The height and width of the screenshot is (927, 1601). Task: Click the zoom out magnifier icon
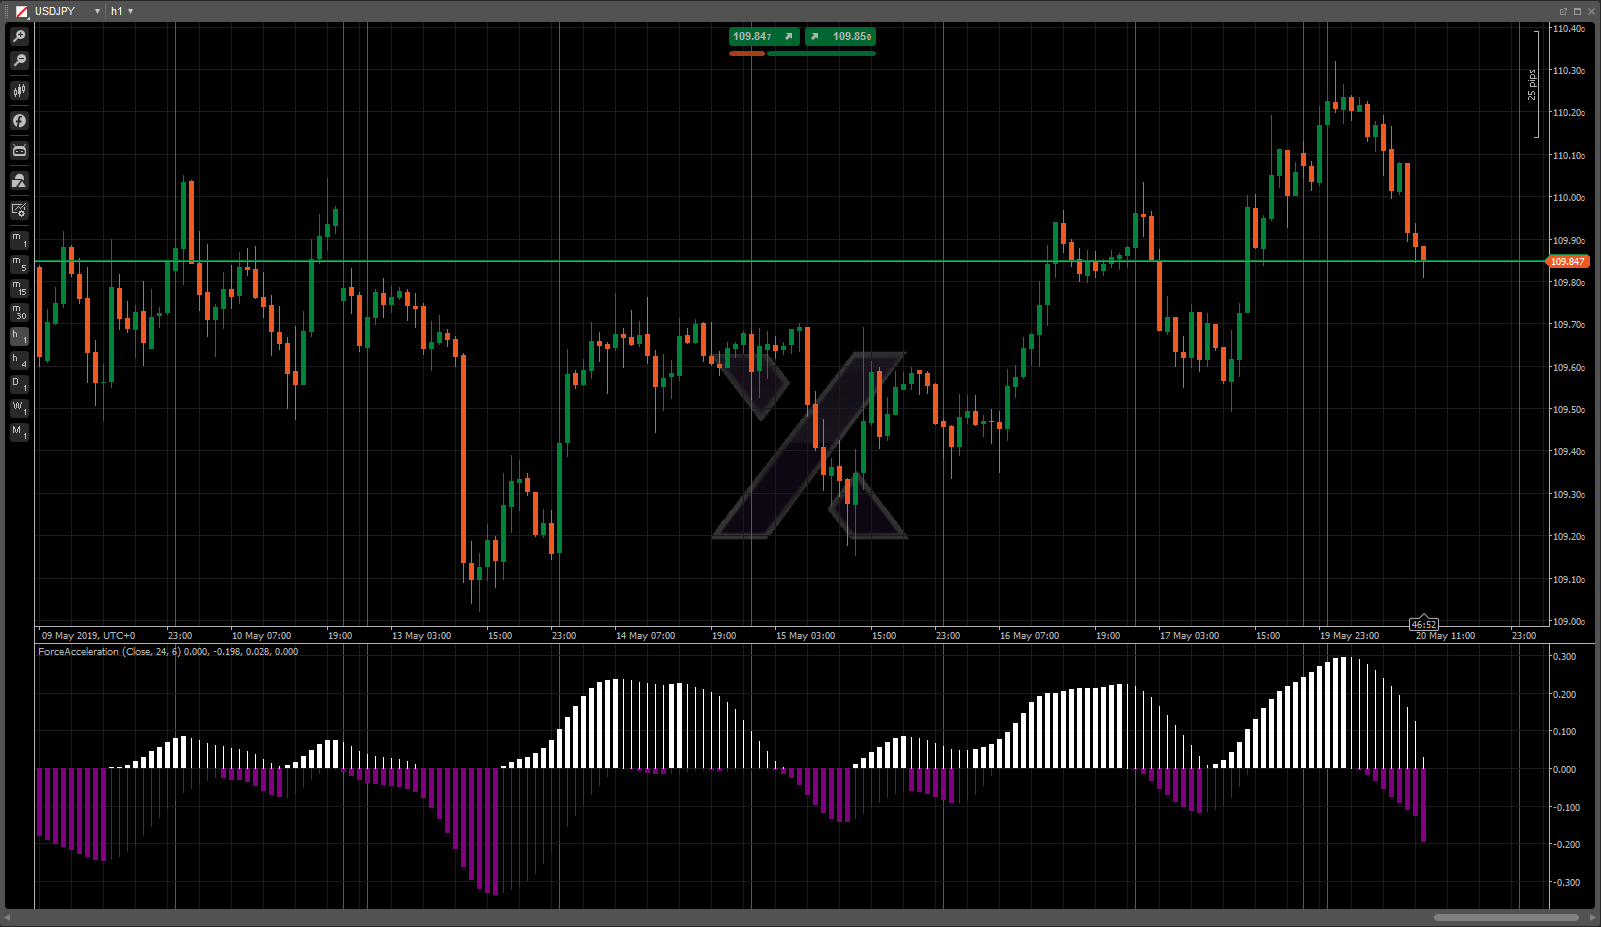(x=19, y=61)
